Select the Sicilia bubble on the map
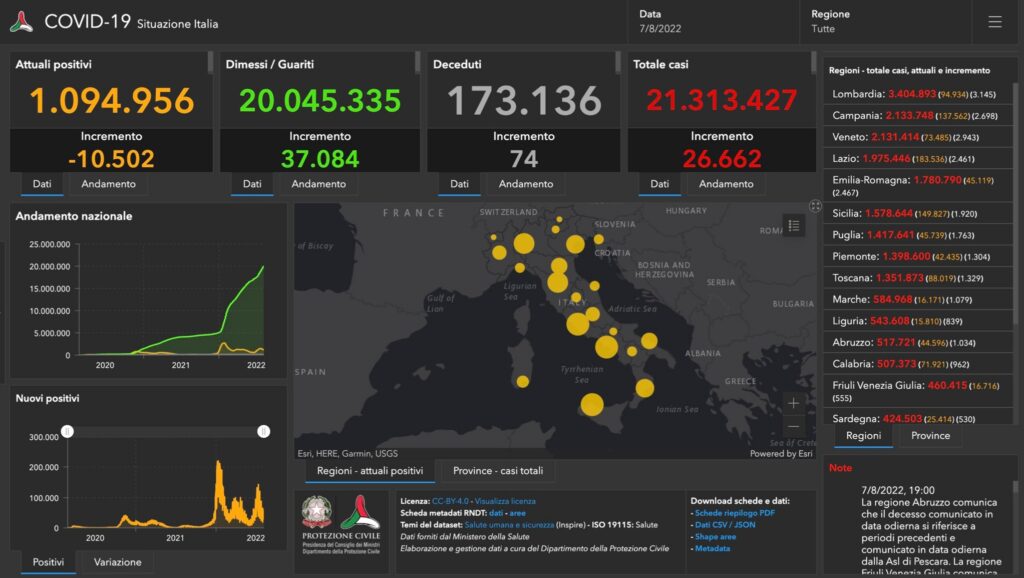 click(x=592, y=404)
